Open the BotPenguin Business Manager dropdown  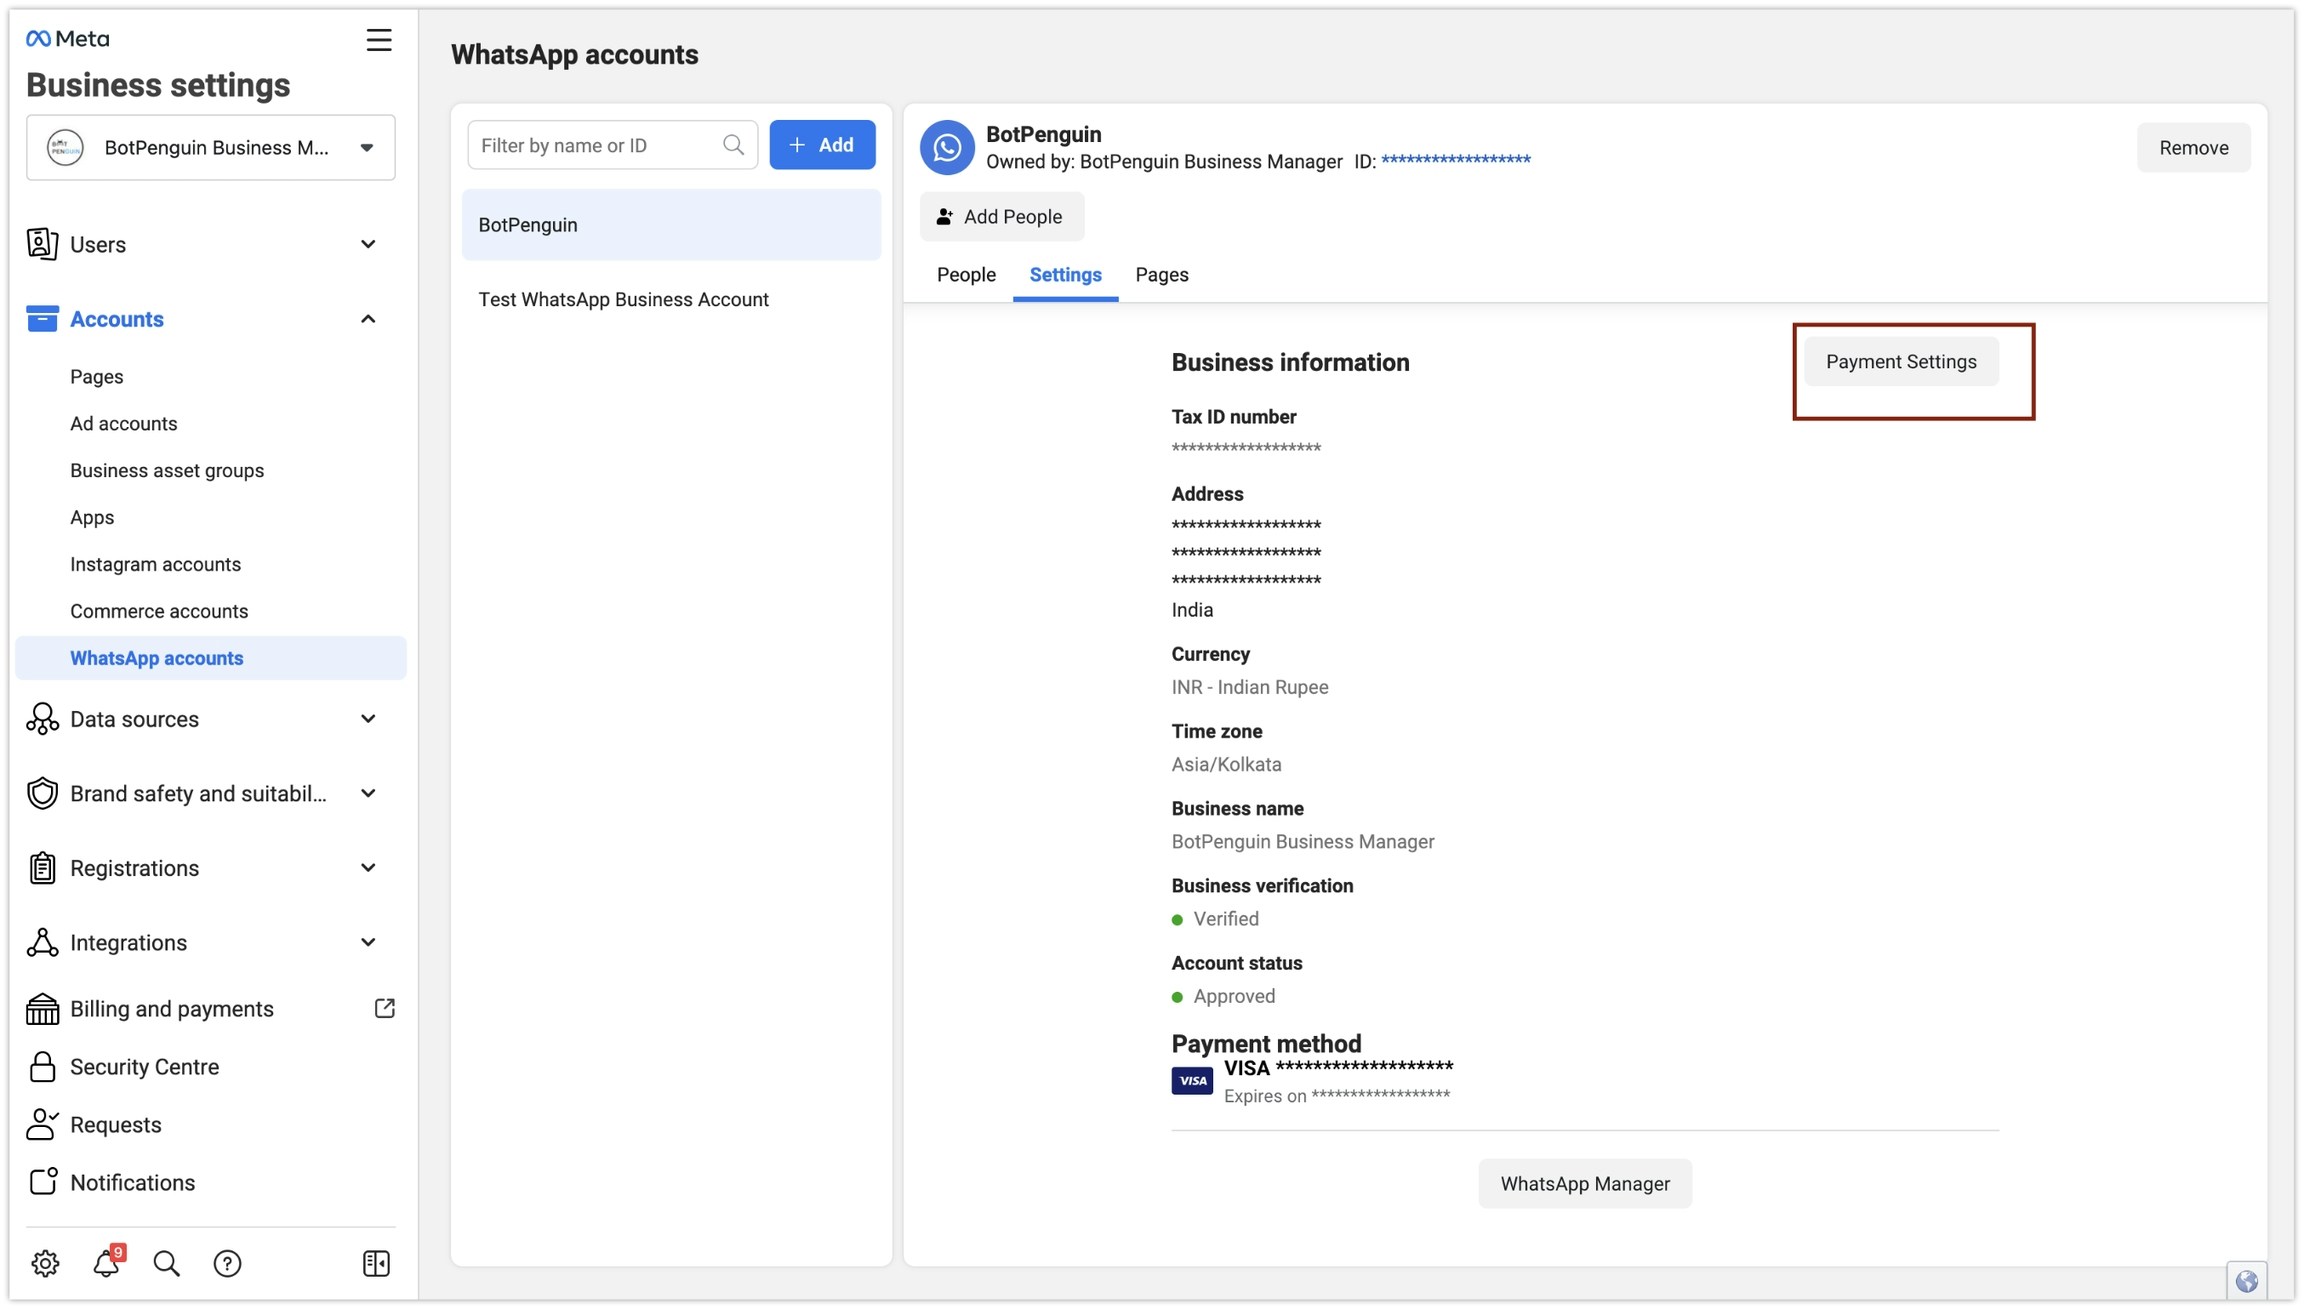211,148
